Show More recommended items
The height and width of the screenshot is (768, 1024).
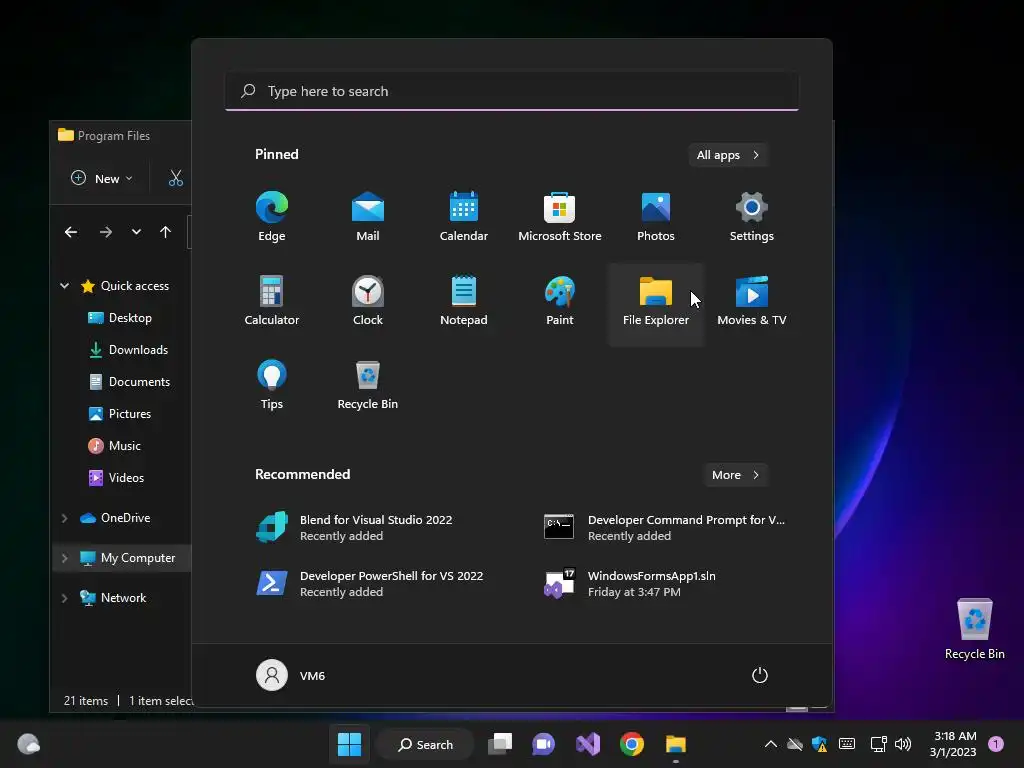click(x=735, y=475)
